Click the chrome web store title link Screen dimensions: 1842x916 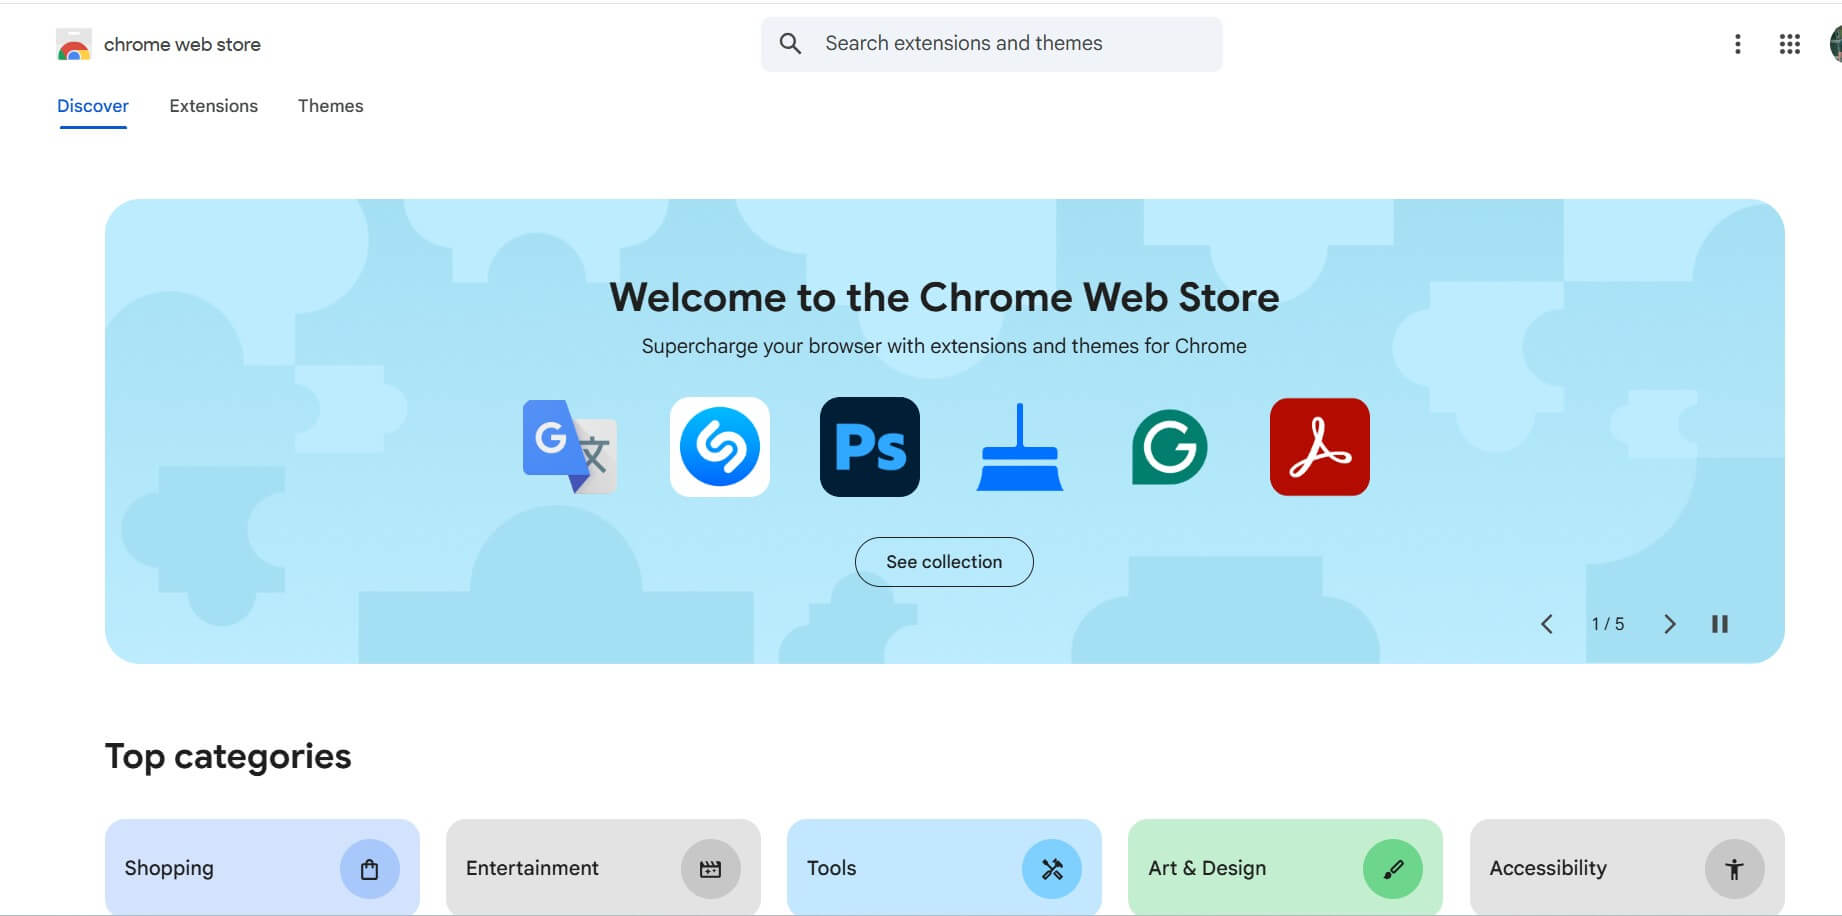[182, 45]
